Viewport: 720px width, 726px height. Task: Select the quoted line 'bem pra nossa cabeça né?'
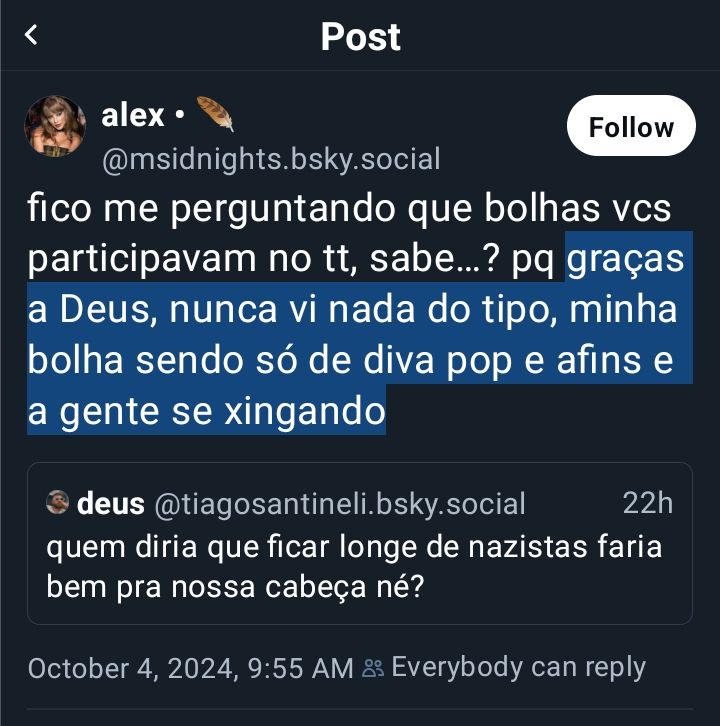pos(235,588)
